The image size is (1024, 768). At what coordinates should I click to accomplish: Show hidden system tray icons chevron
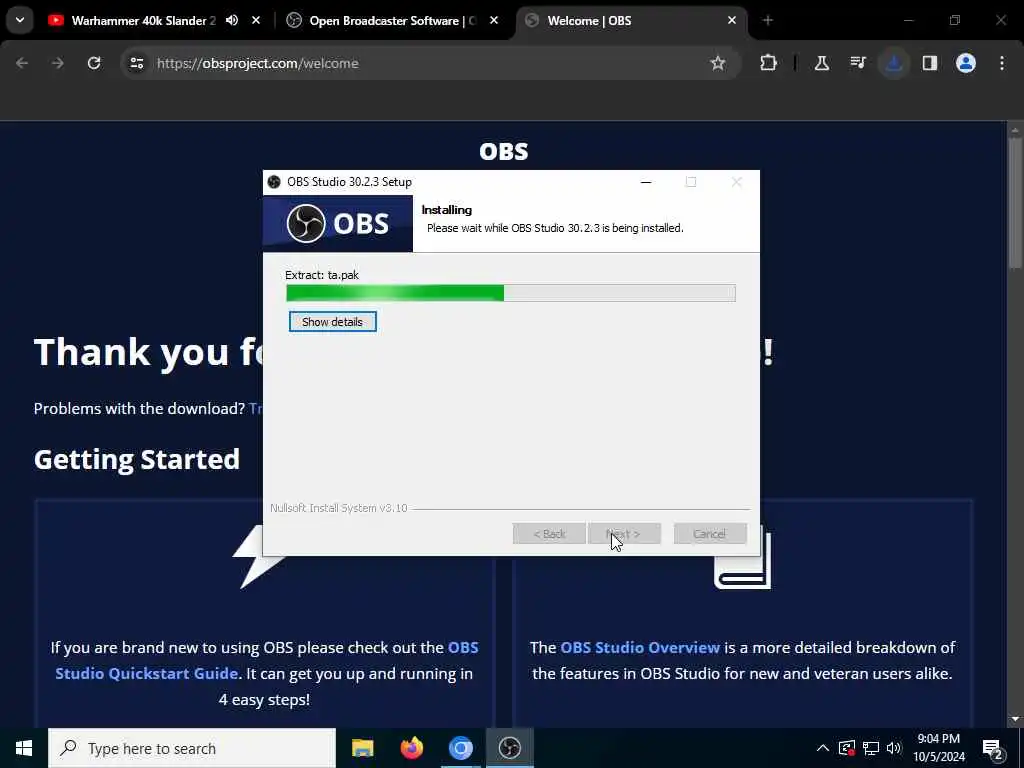[x=823, y=748]
